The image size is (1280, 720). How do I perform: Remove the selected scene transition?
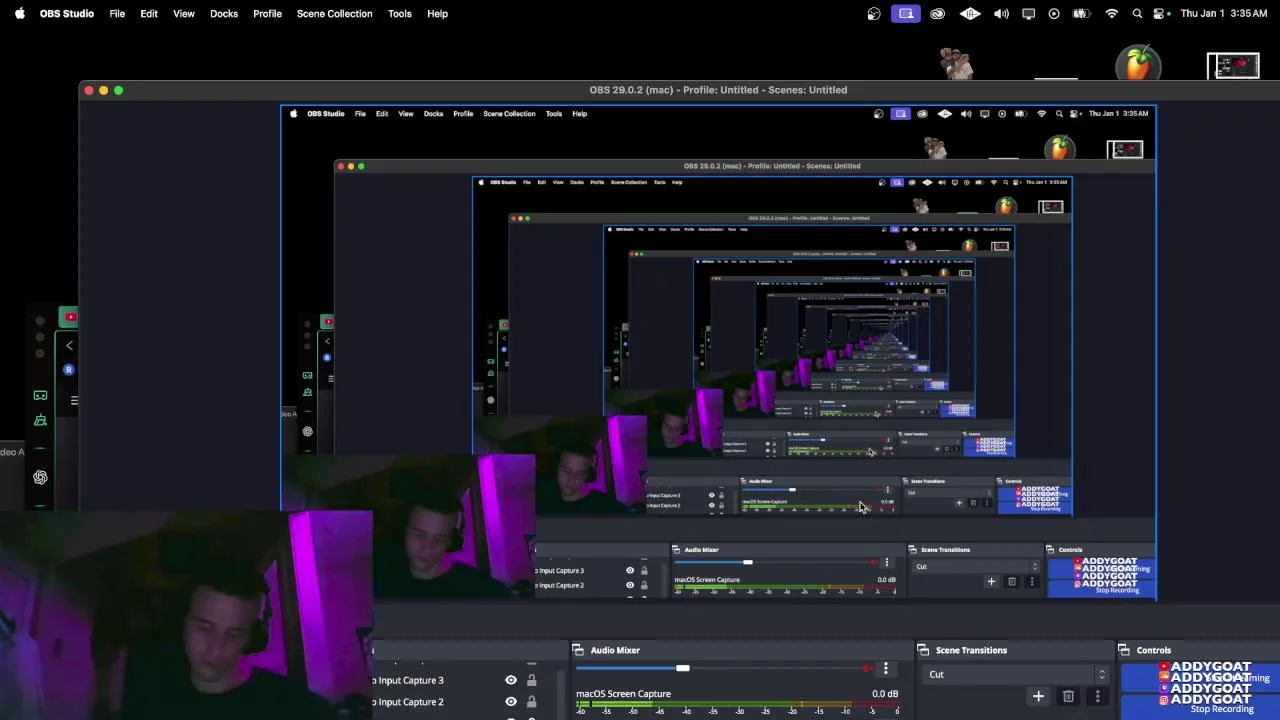coord(1068,696)
